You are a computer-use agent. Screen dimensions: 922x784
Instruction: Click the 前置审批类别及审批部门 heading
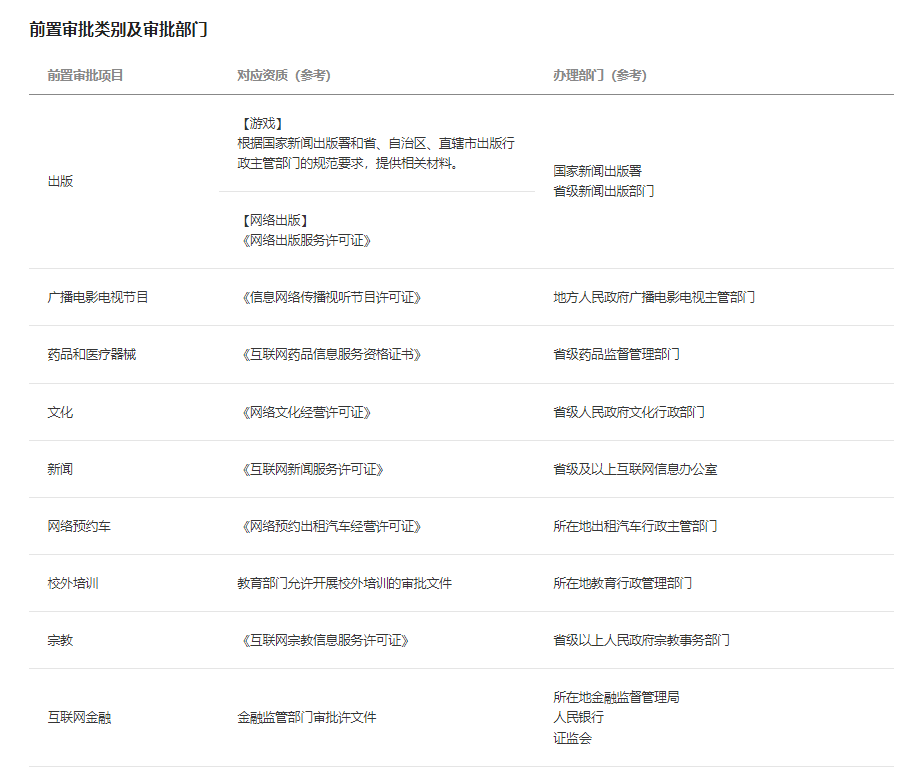coord(118,29)
